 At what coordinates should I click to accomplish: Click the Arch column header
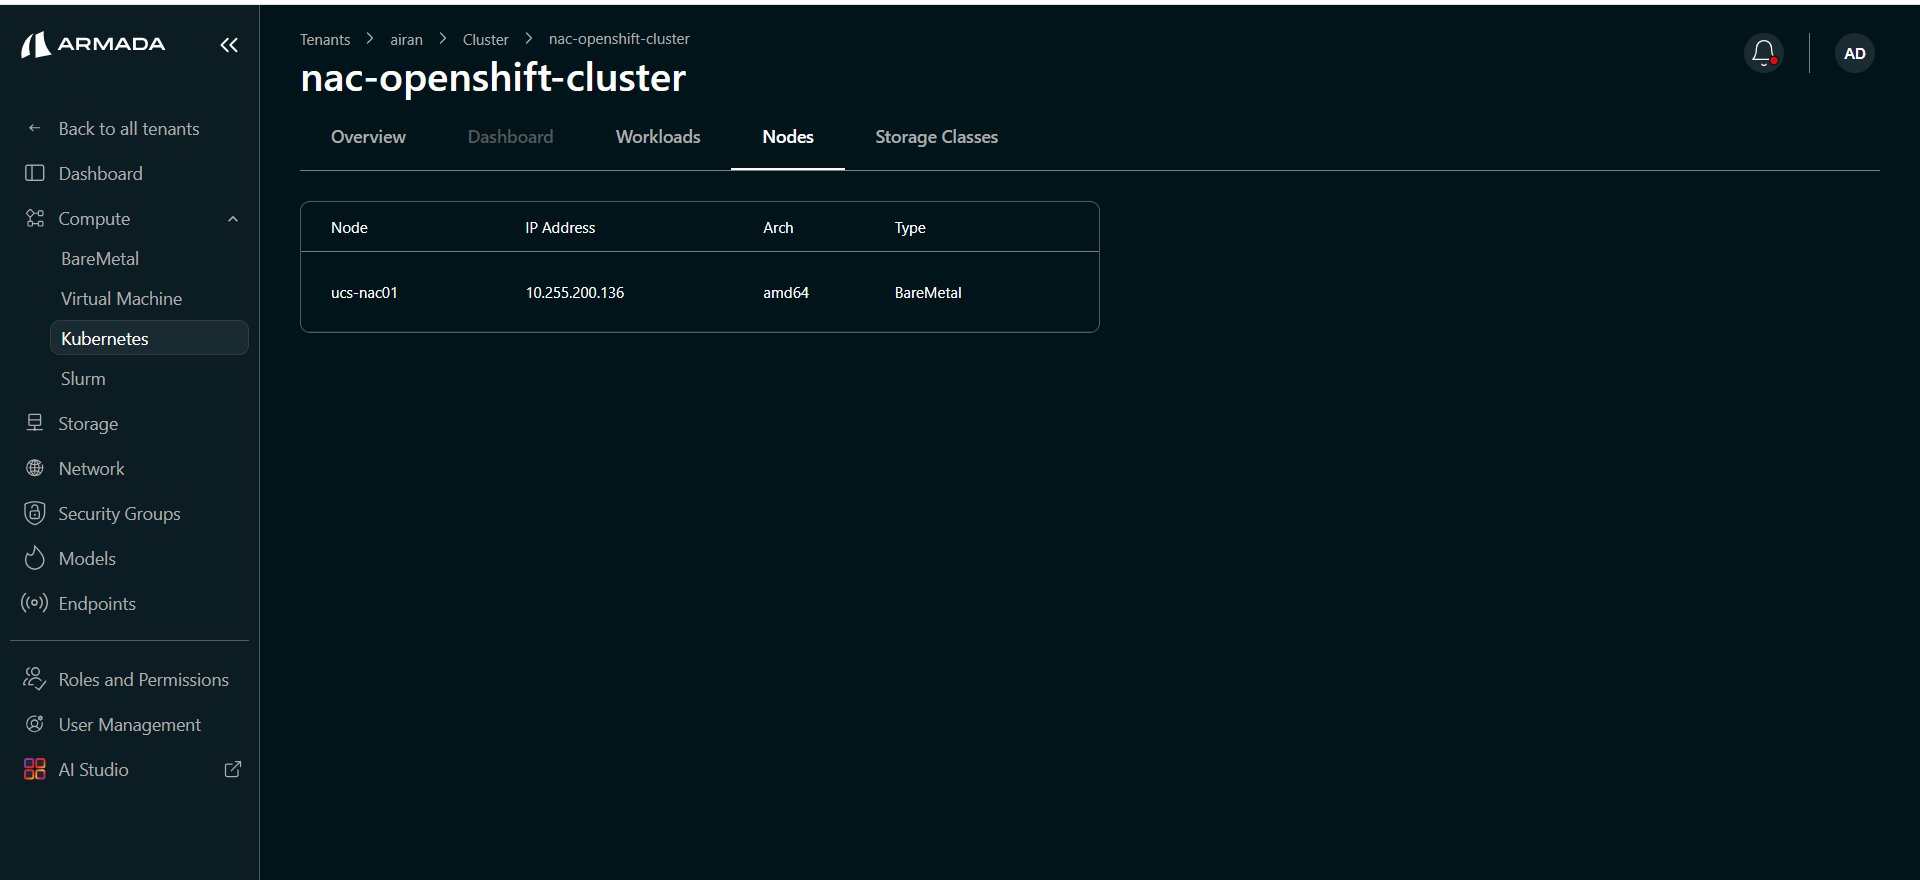[778, 228]
